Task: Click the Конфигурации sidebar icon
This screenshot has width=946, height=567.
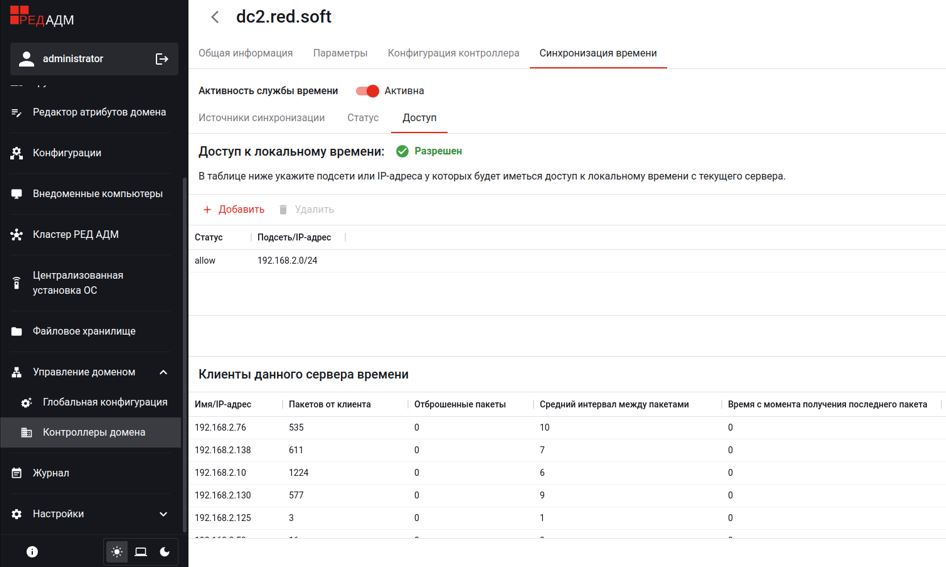Action: (x=16, y=153)
